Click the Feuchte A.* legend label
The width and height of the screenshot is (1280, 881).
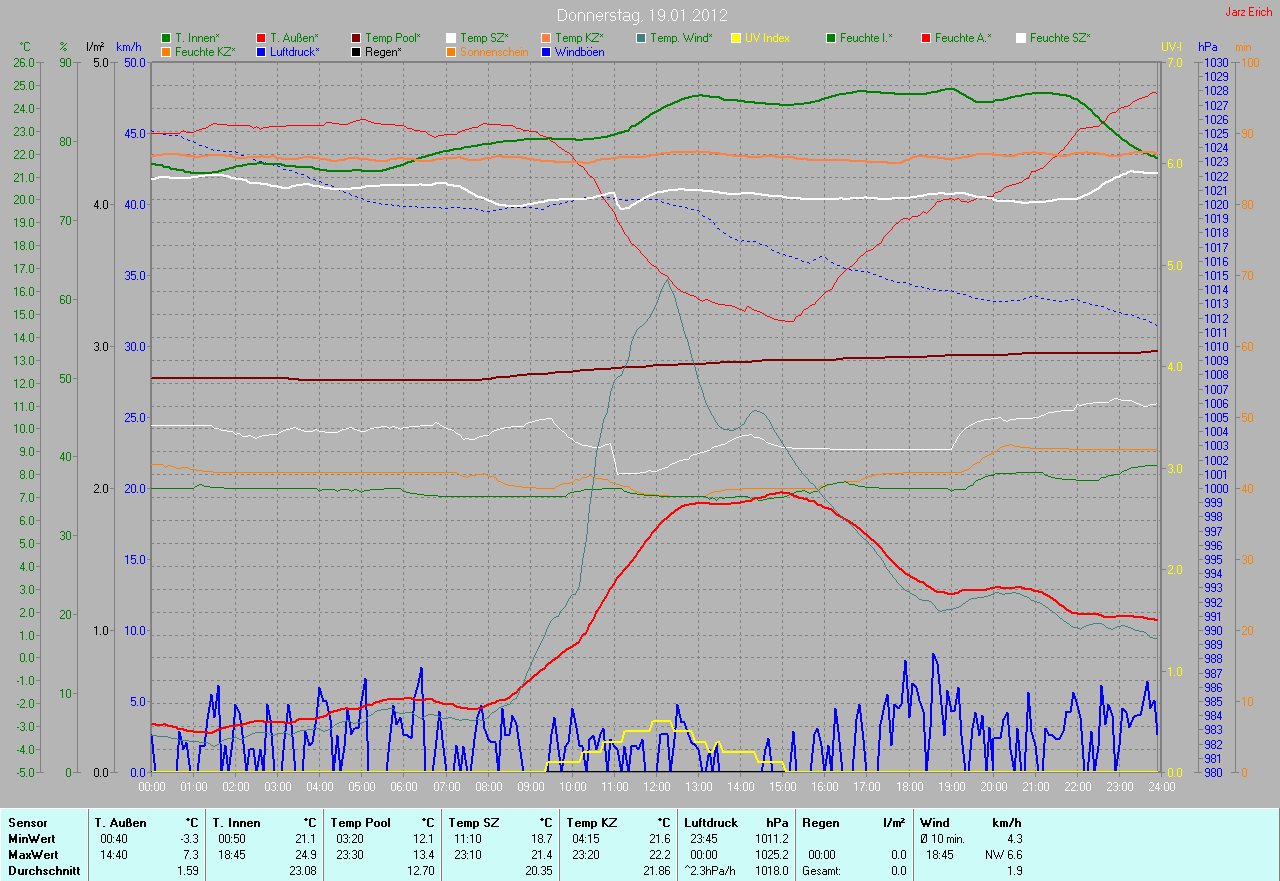coord(963,38)
